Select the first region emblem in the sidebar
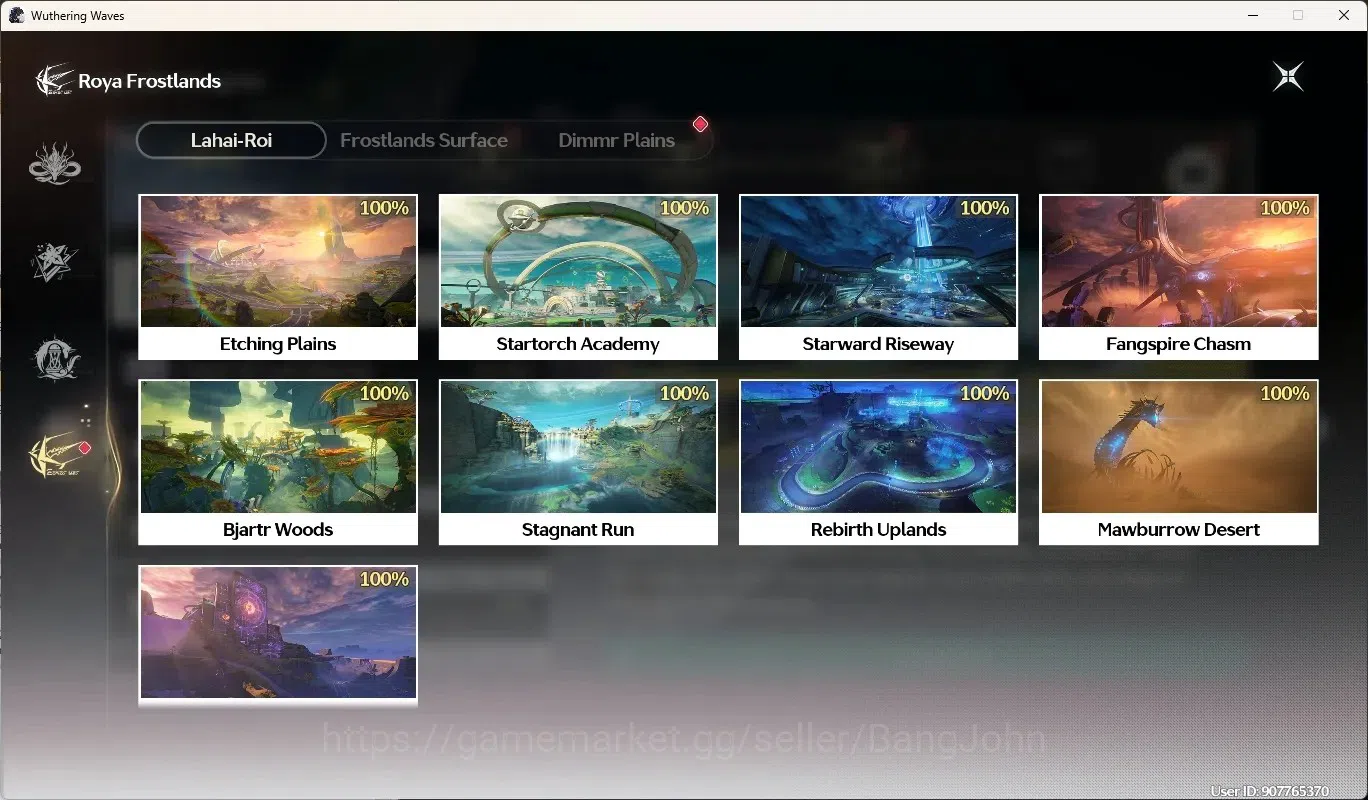Screen dimensions: 1368x800 coord(55,164)
